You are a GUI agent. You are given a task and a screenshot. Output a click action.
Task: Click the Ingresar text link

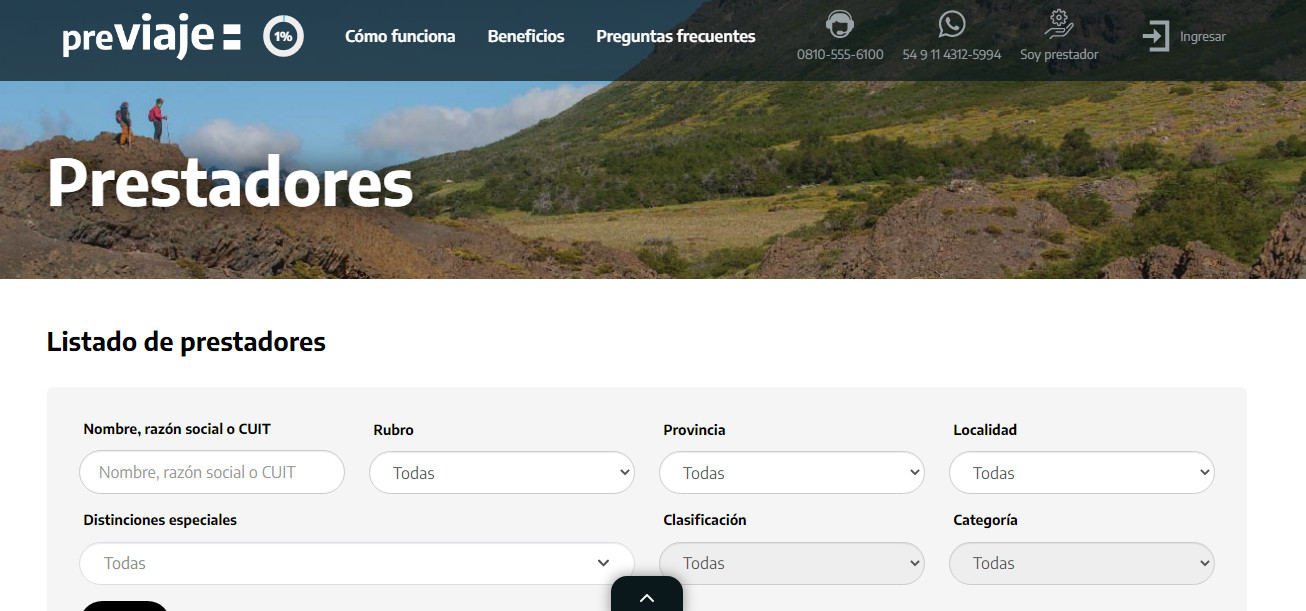[x=1203, y=37]
